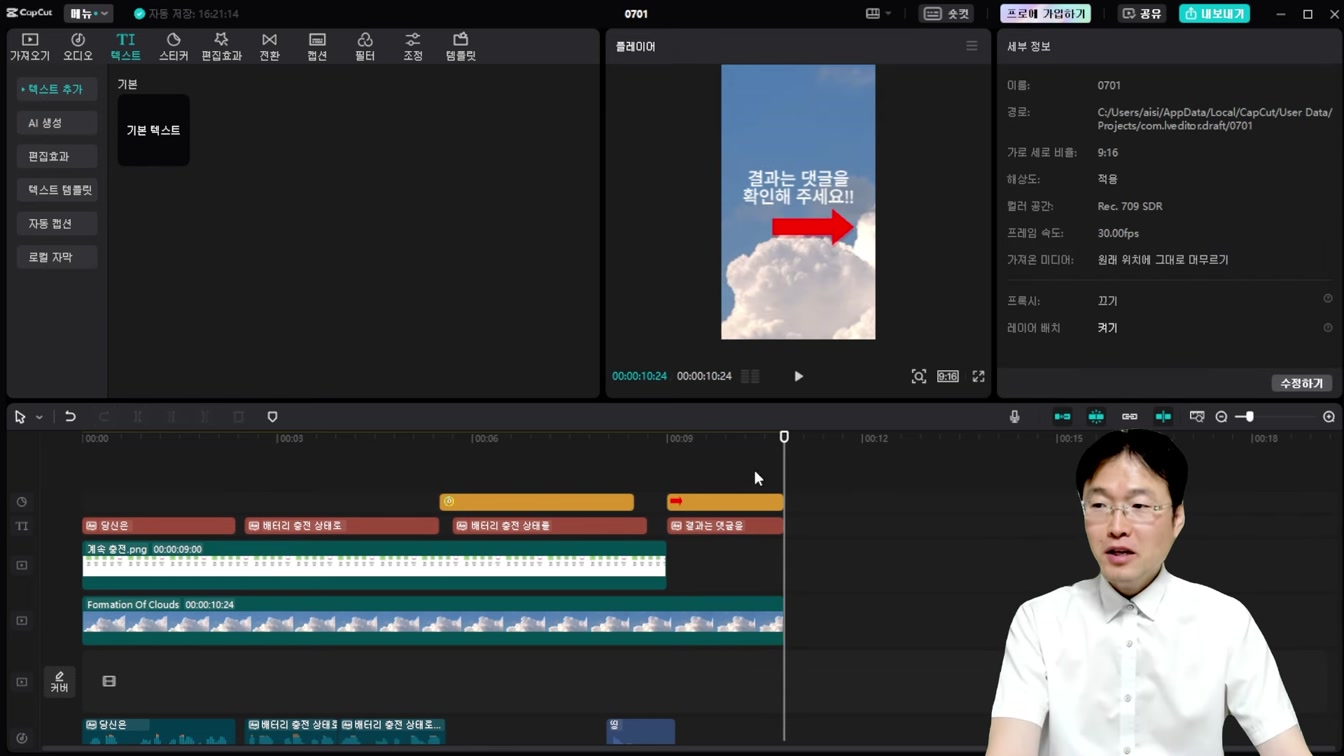The height and width of the screenshot is (756, 1344).
Task: Open the 편집효과 effects tab
Action: (221, 46)
